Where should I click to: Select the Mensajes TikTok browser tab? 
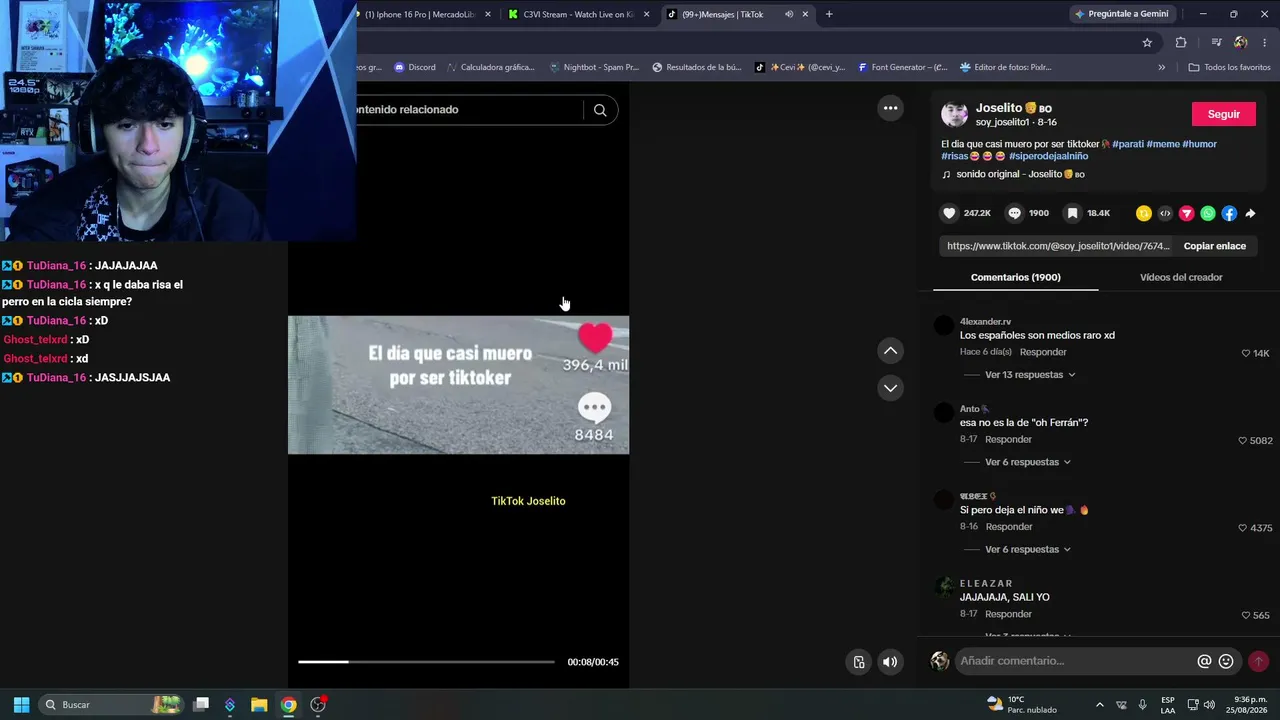point(736,14)
